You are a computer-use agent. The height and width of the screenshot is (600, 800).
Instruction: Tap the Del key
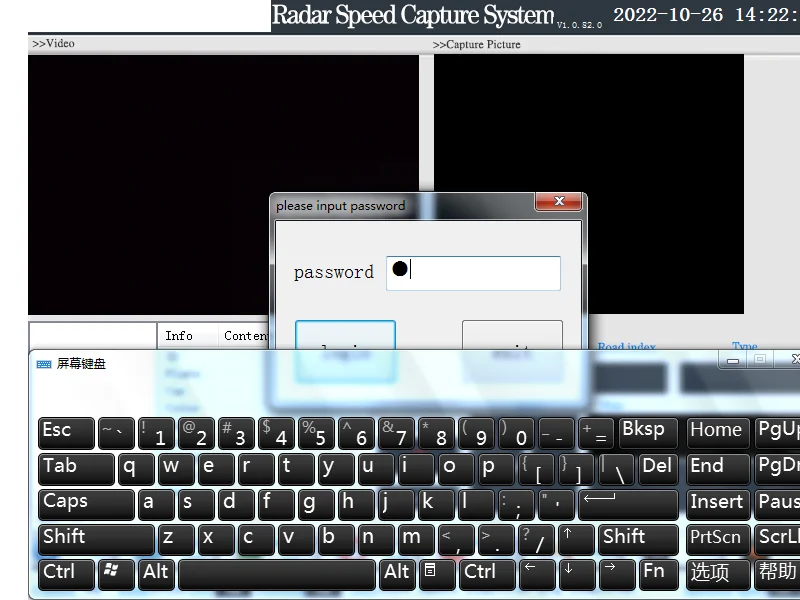[658, 468]
